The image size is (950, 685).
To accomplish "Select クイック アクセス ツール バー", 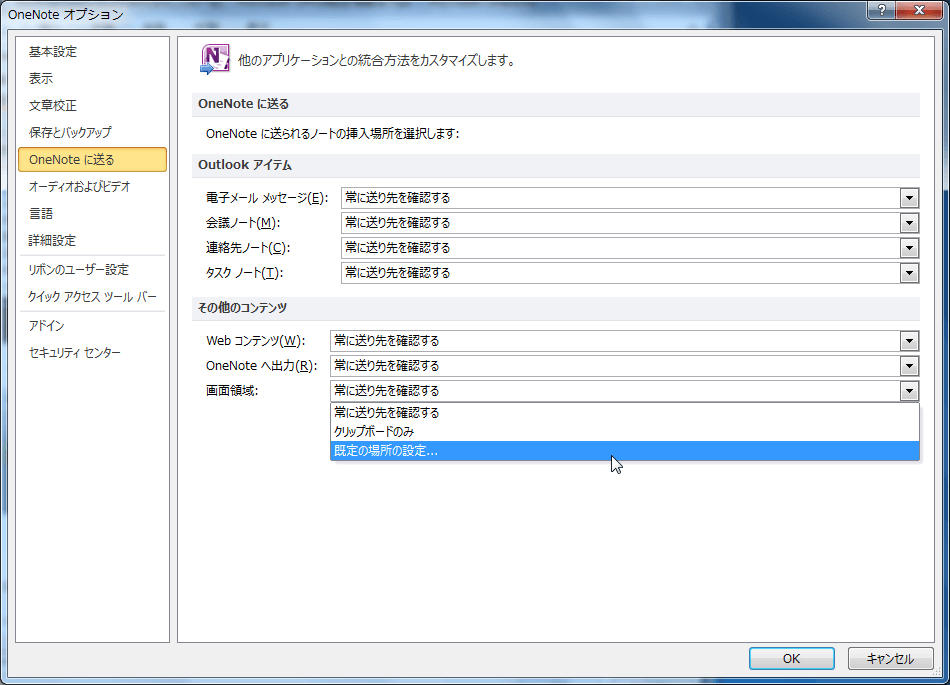I will pos(92,297).
